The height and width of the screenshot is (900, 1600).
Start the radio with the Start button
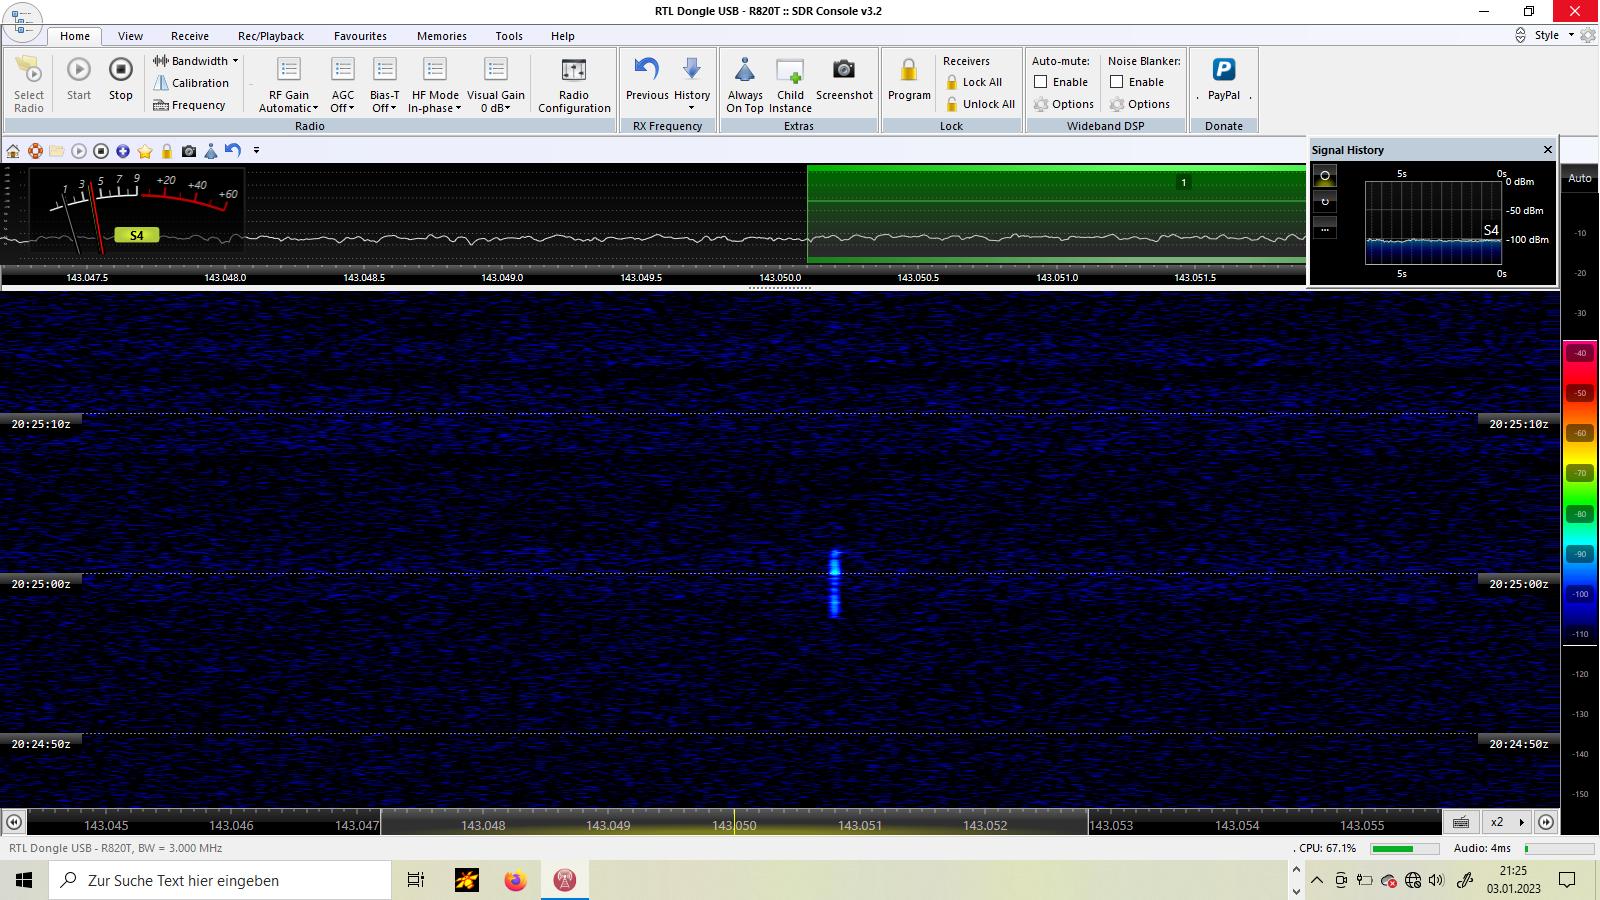coord(79,79)
